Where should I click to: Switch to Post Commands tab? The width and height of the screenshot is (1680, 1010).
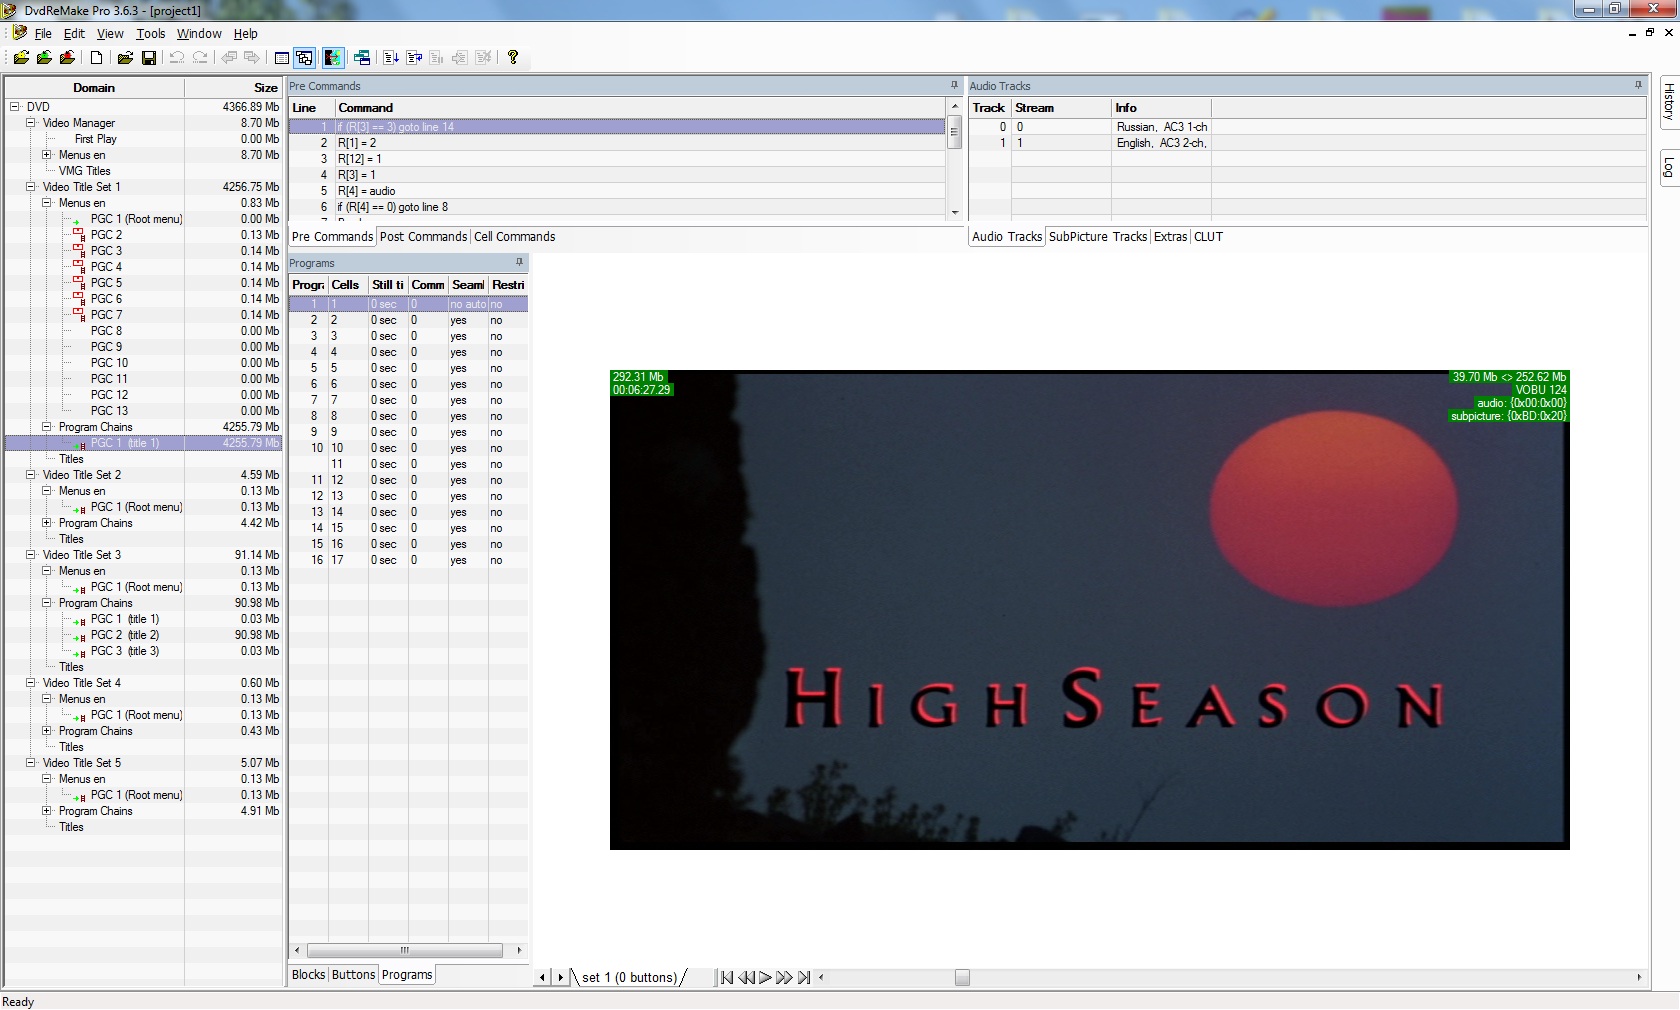point(423,237)
